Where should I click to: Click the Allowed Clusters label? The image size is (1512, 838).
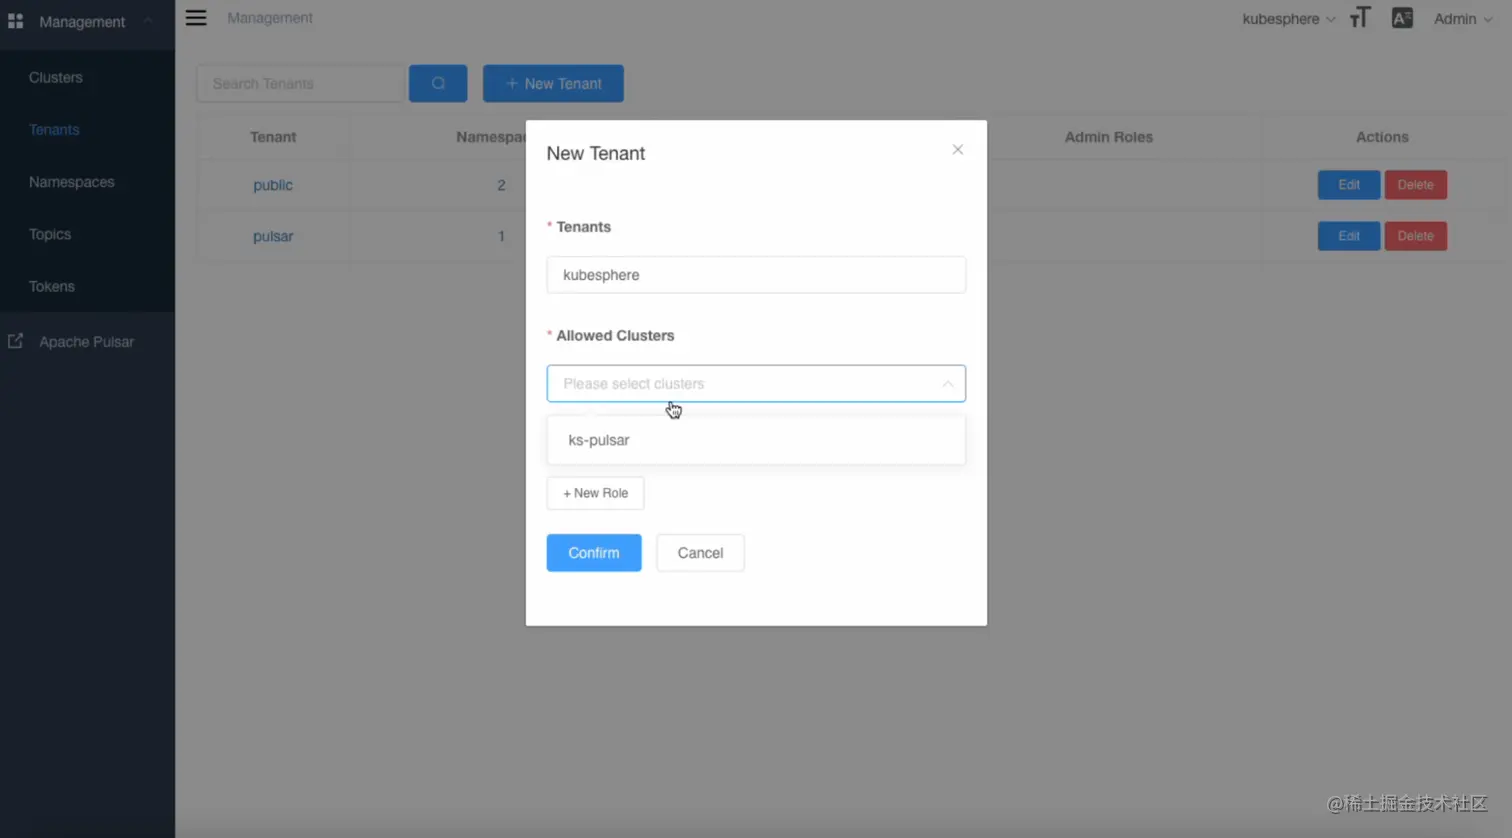coord(615,335)
